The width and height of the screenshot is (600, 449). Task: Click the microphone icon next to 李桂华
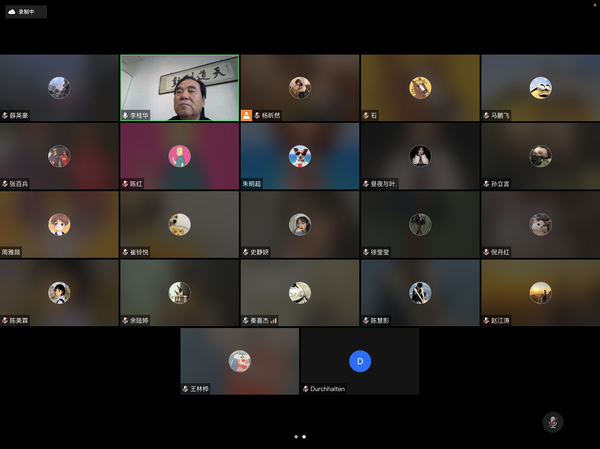pyautogui.click(x=126, y=115)
